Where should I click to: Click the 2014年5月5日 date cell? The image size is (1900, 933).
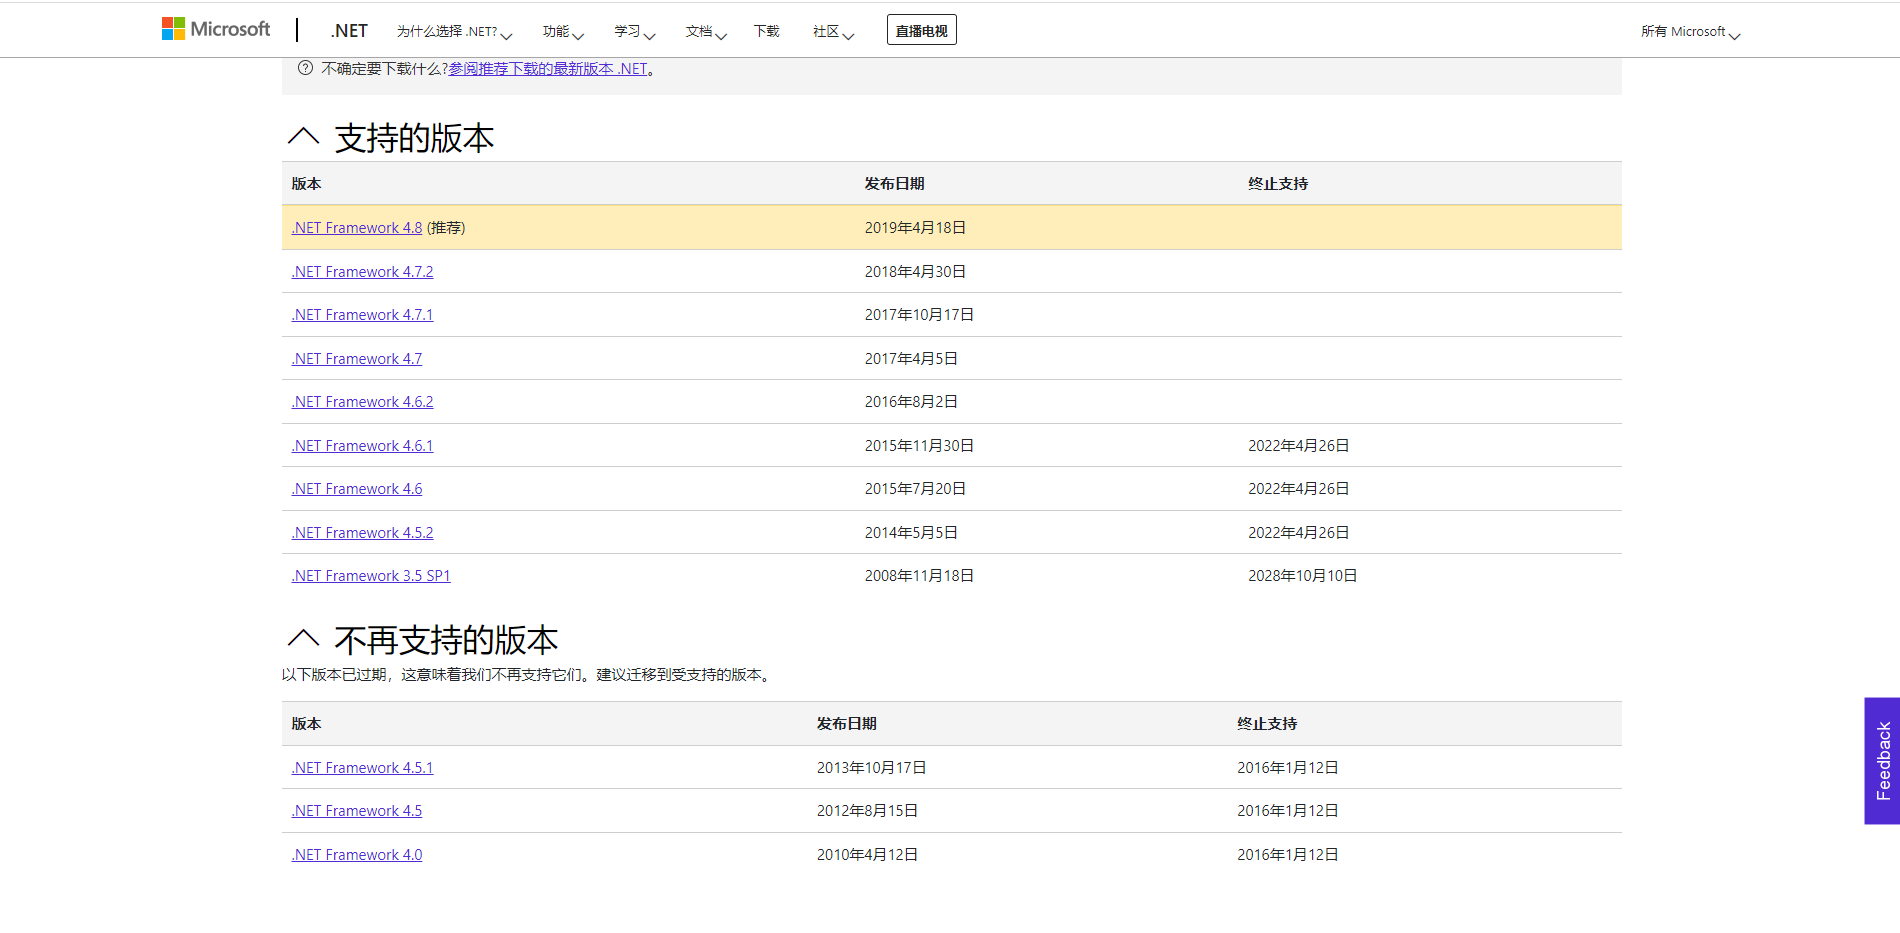(x=911, y=533)
